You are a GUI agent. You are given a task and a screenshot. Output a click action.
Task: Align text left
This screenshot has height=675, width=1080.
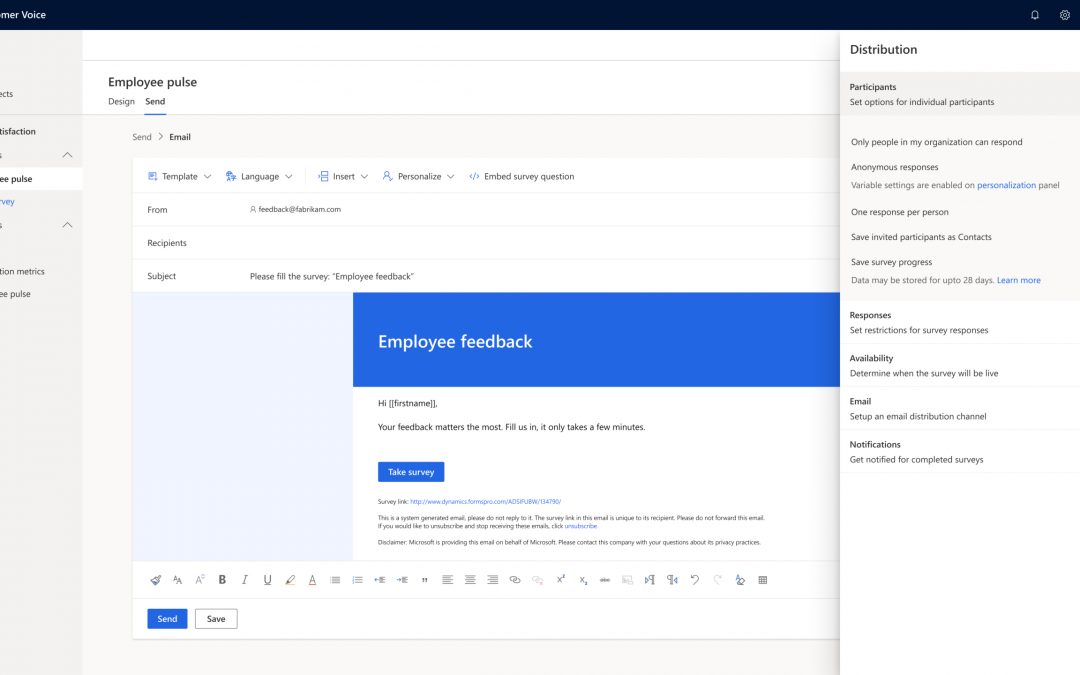tap(448, 580)
